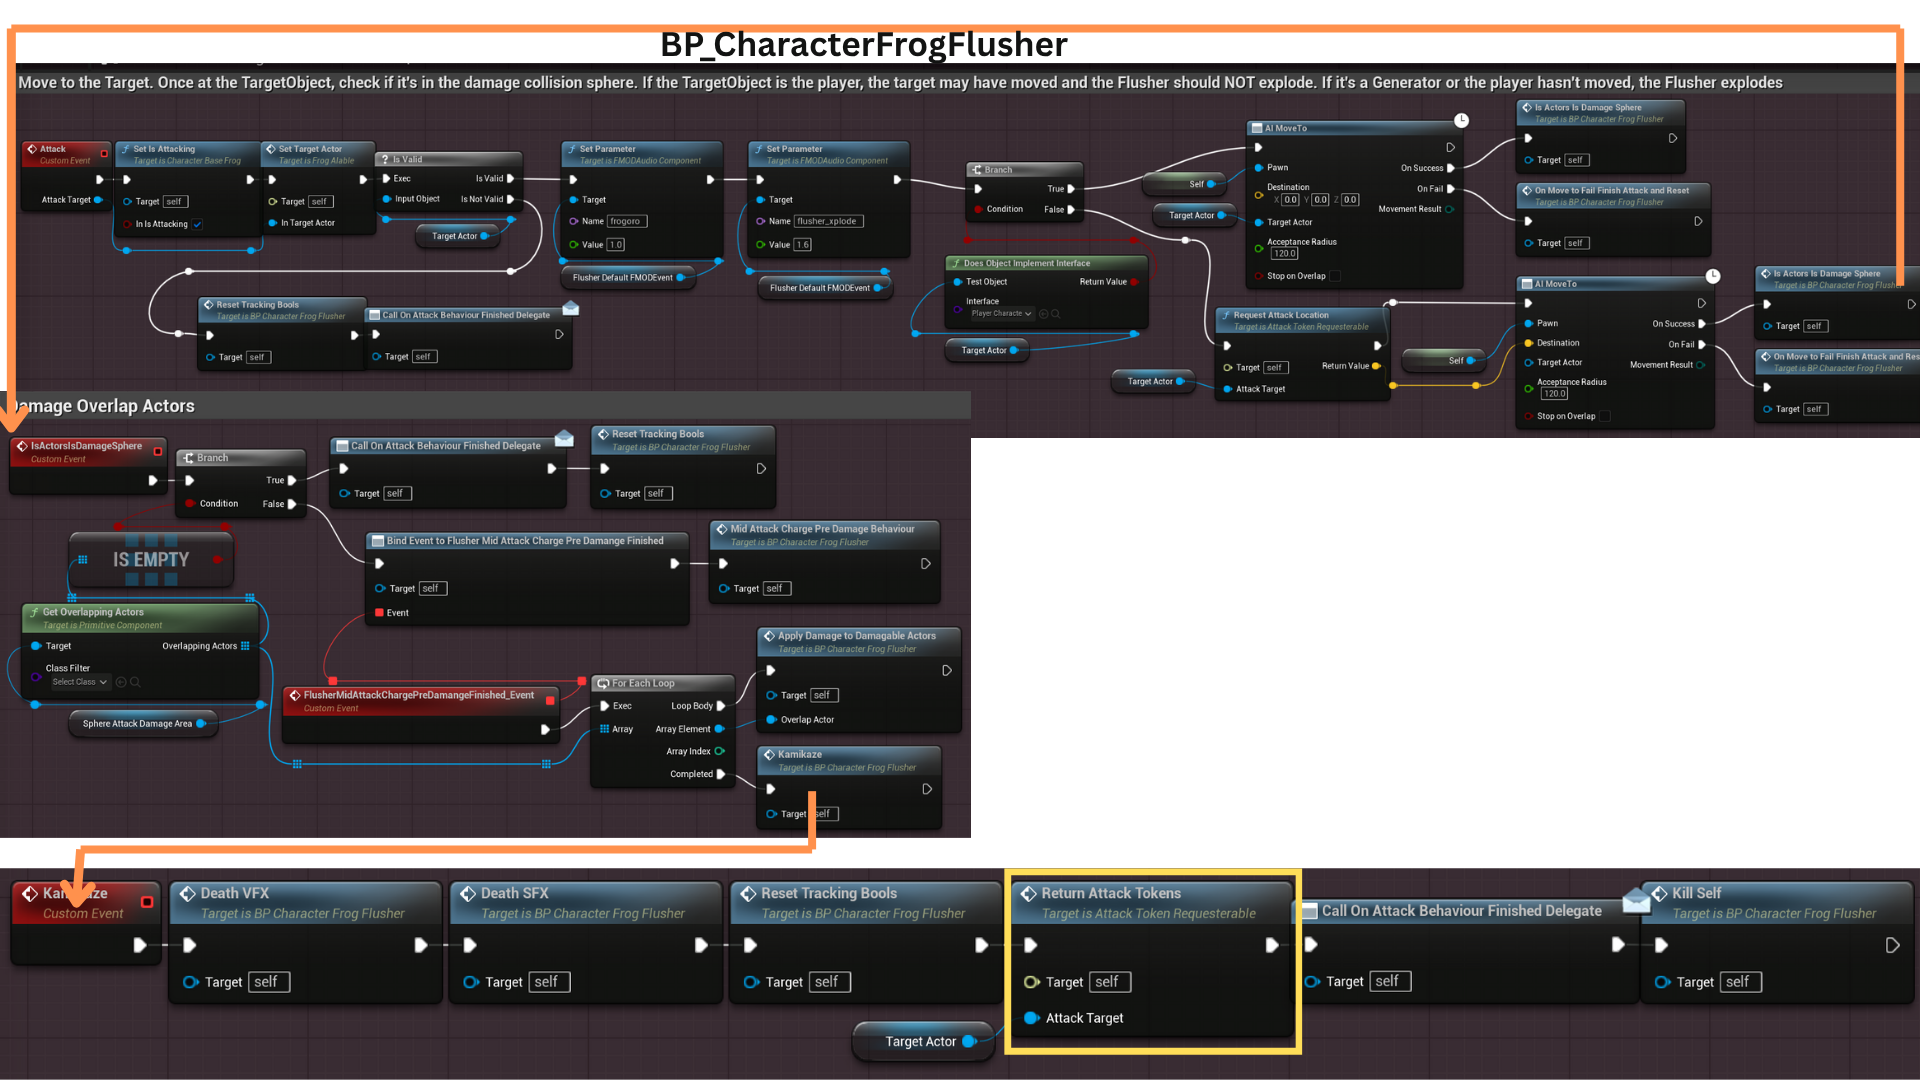1920x1080 pixels.
Task: Click the question mark icon on Is Valid node
Action: (384, 160)
